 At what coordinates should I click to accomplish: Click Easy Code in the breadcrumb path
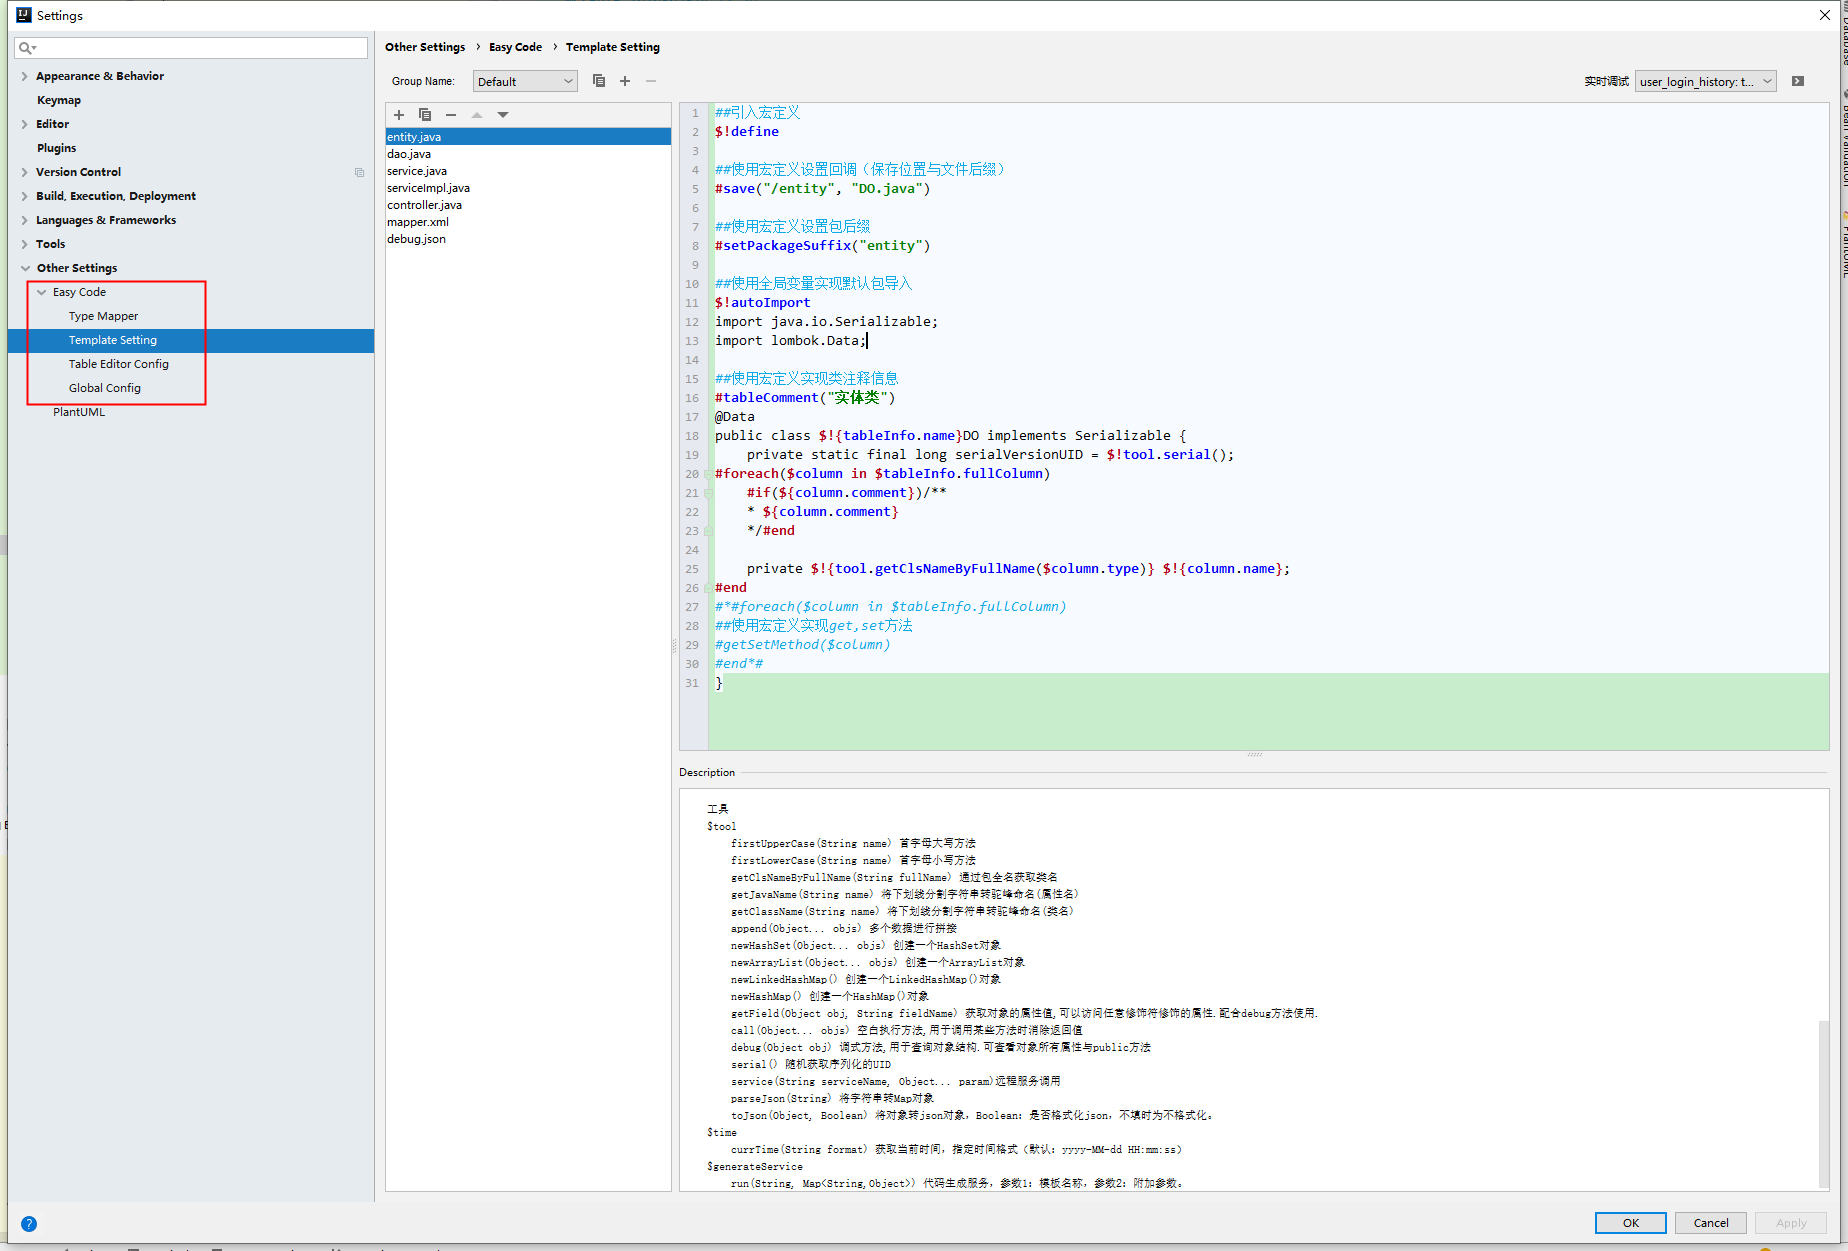515,46
